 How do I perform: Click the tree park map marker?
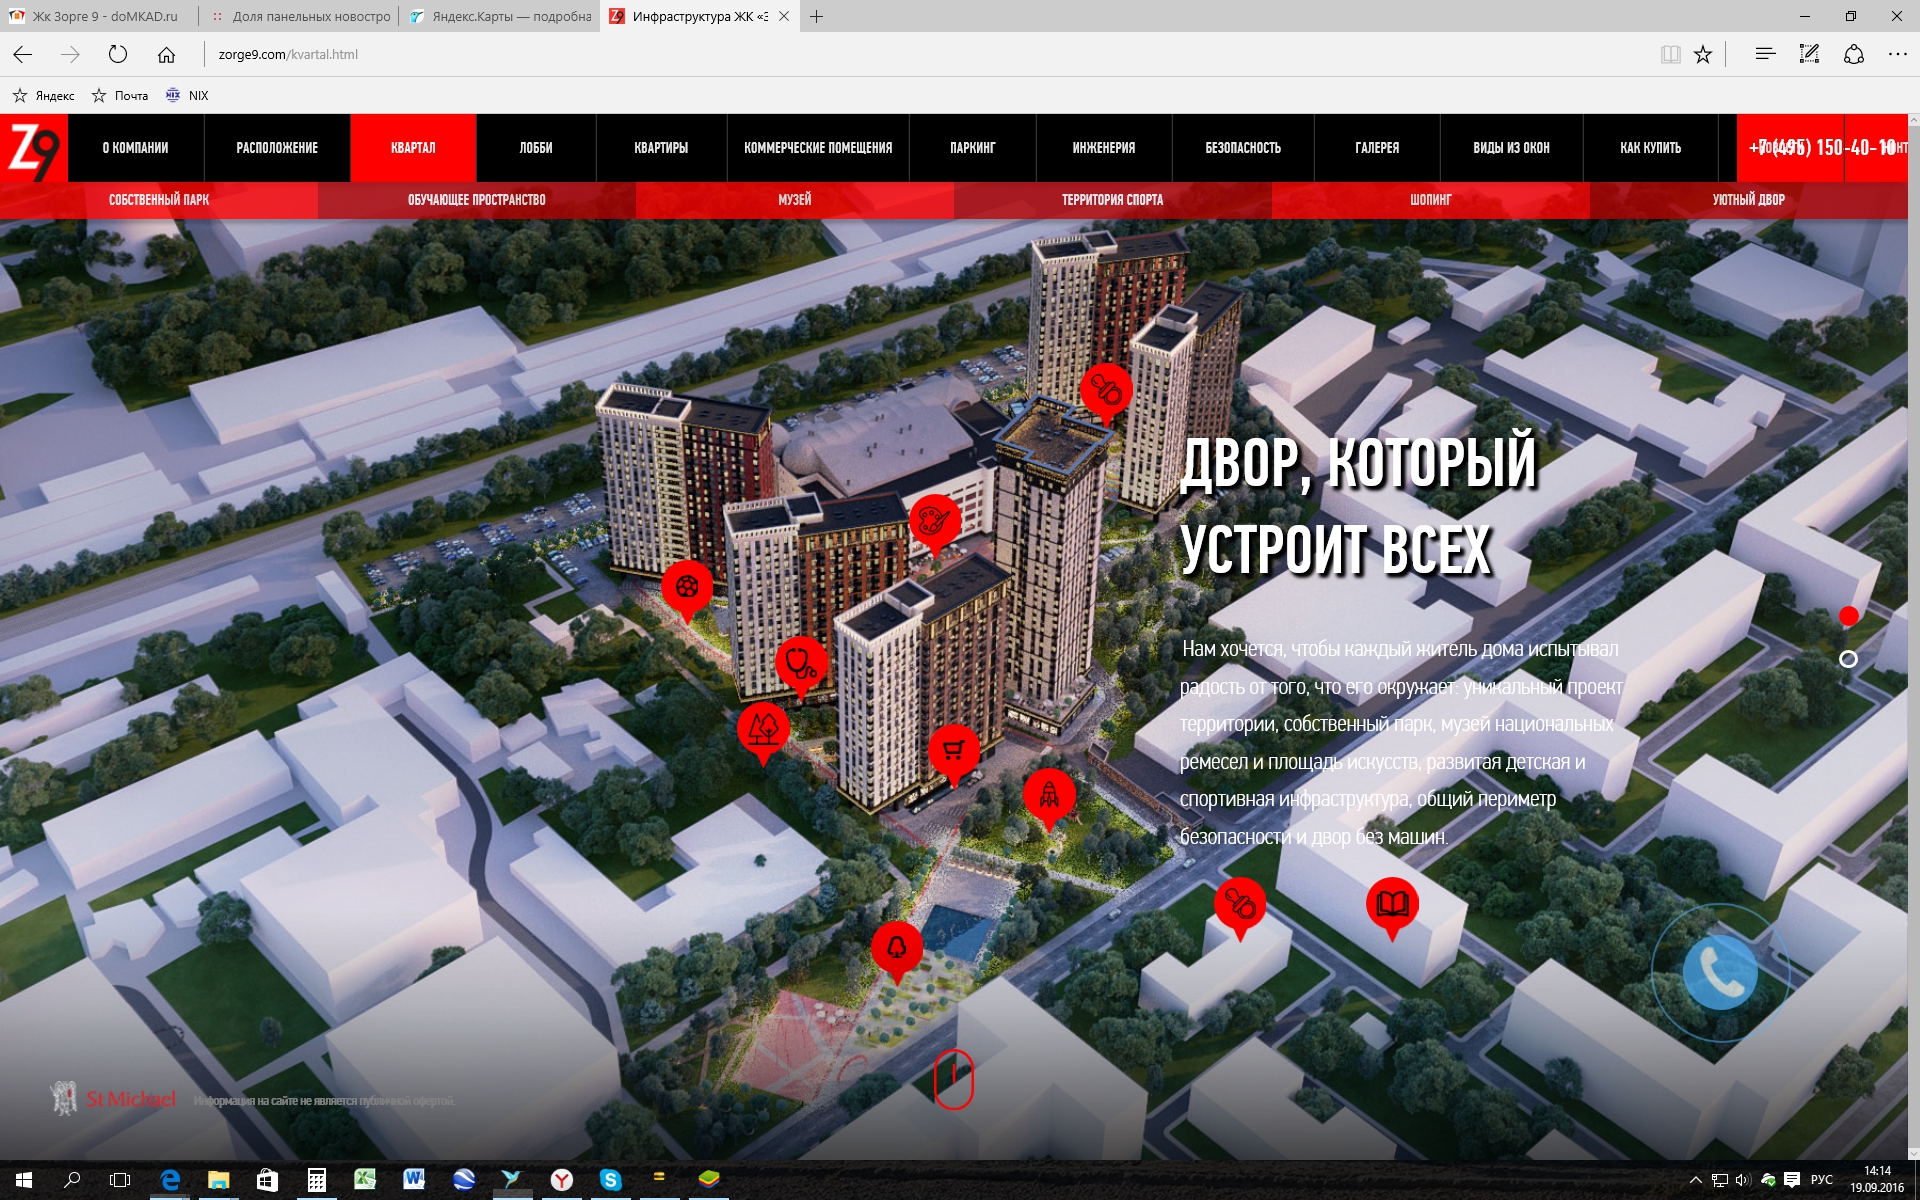point(763,728)
